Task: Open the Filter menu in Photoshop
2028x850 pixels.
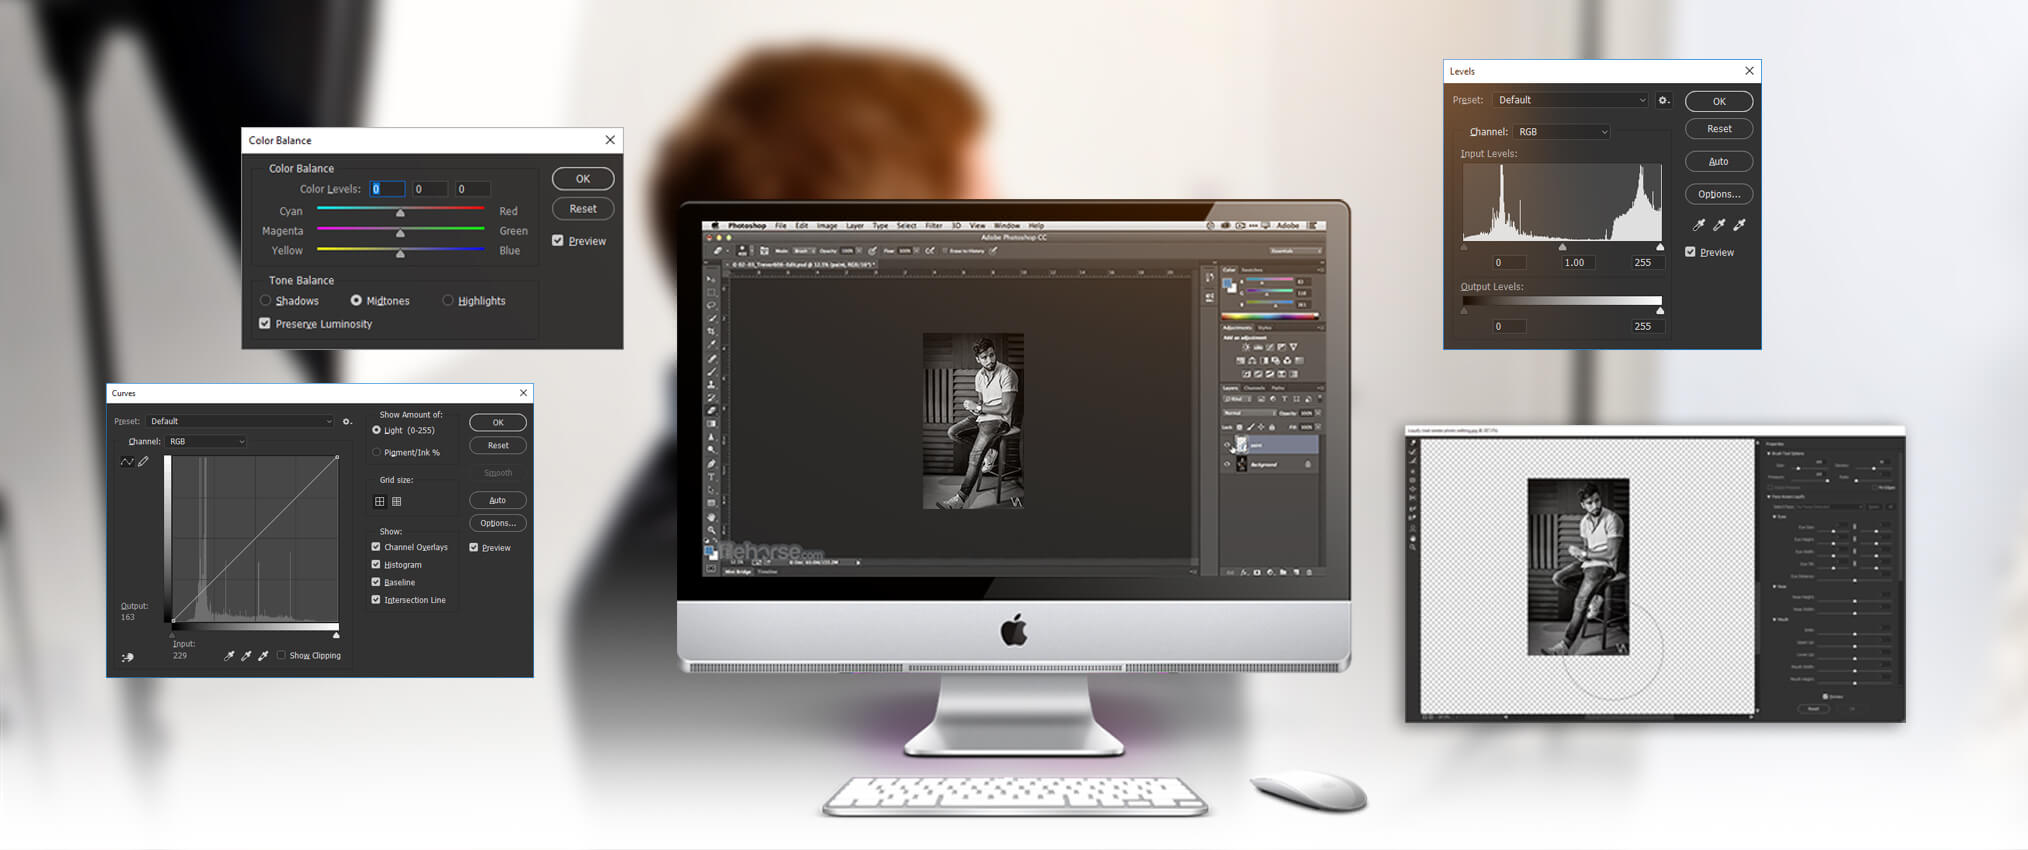Action: coord(934,226)
